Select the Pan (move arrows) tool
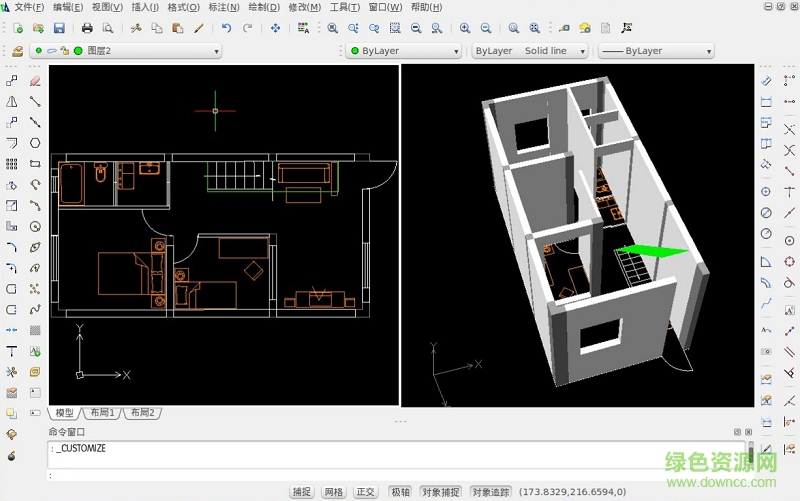Image resolution: width=800 pixels, height=501 pixels. [x=275, y=28]
